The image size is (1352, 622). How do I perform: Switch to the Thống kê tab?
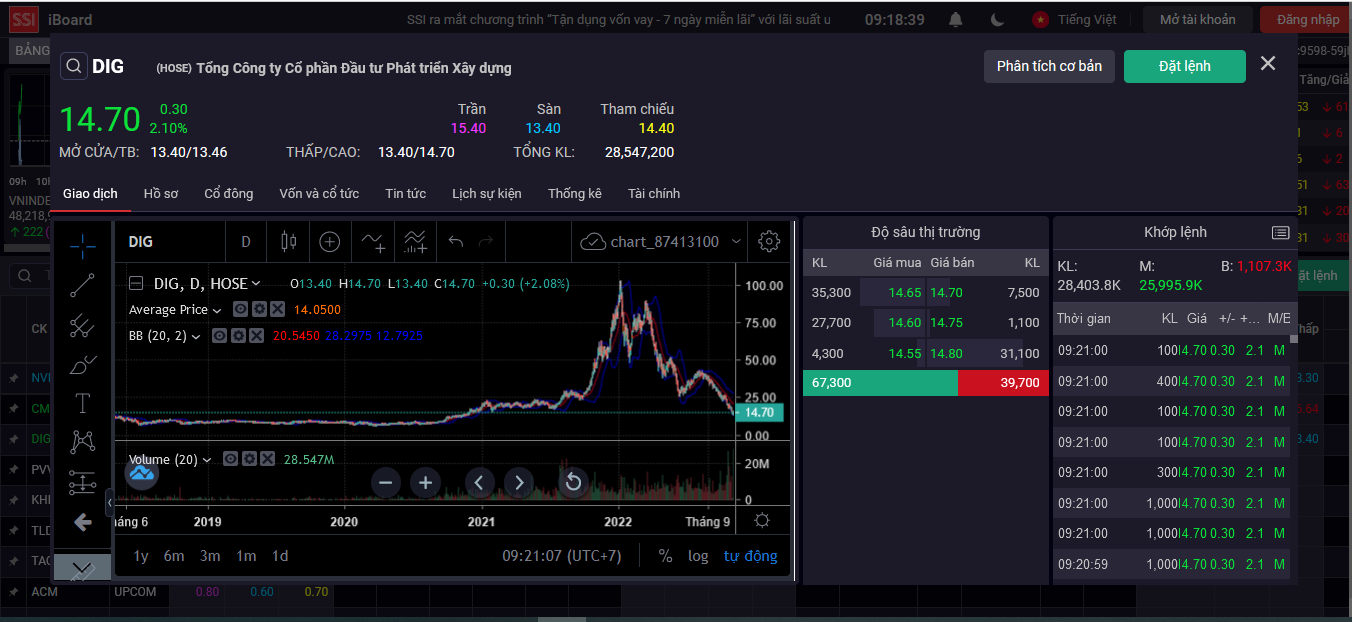click(575, 193)
